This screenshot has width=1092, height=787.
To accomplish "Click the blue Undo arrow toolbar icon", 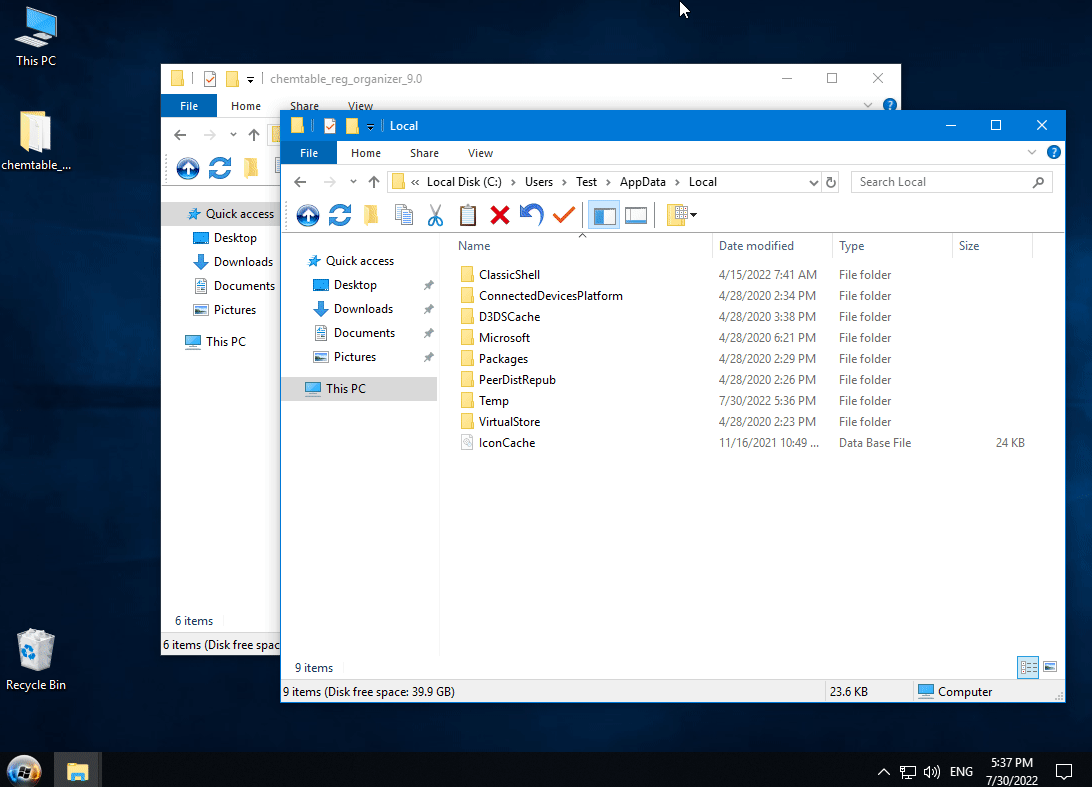I will pyautogui.click(x=531, y=215).
